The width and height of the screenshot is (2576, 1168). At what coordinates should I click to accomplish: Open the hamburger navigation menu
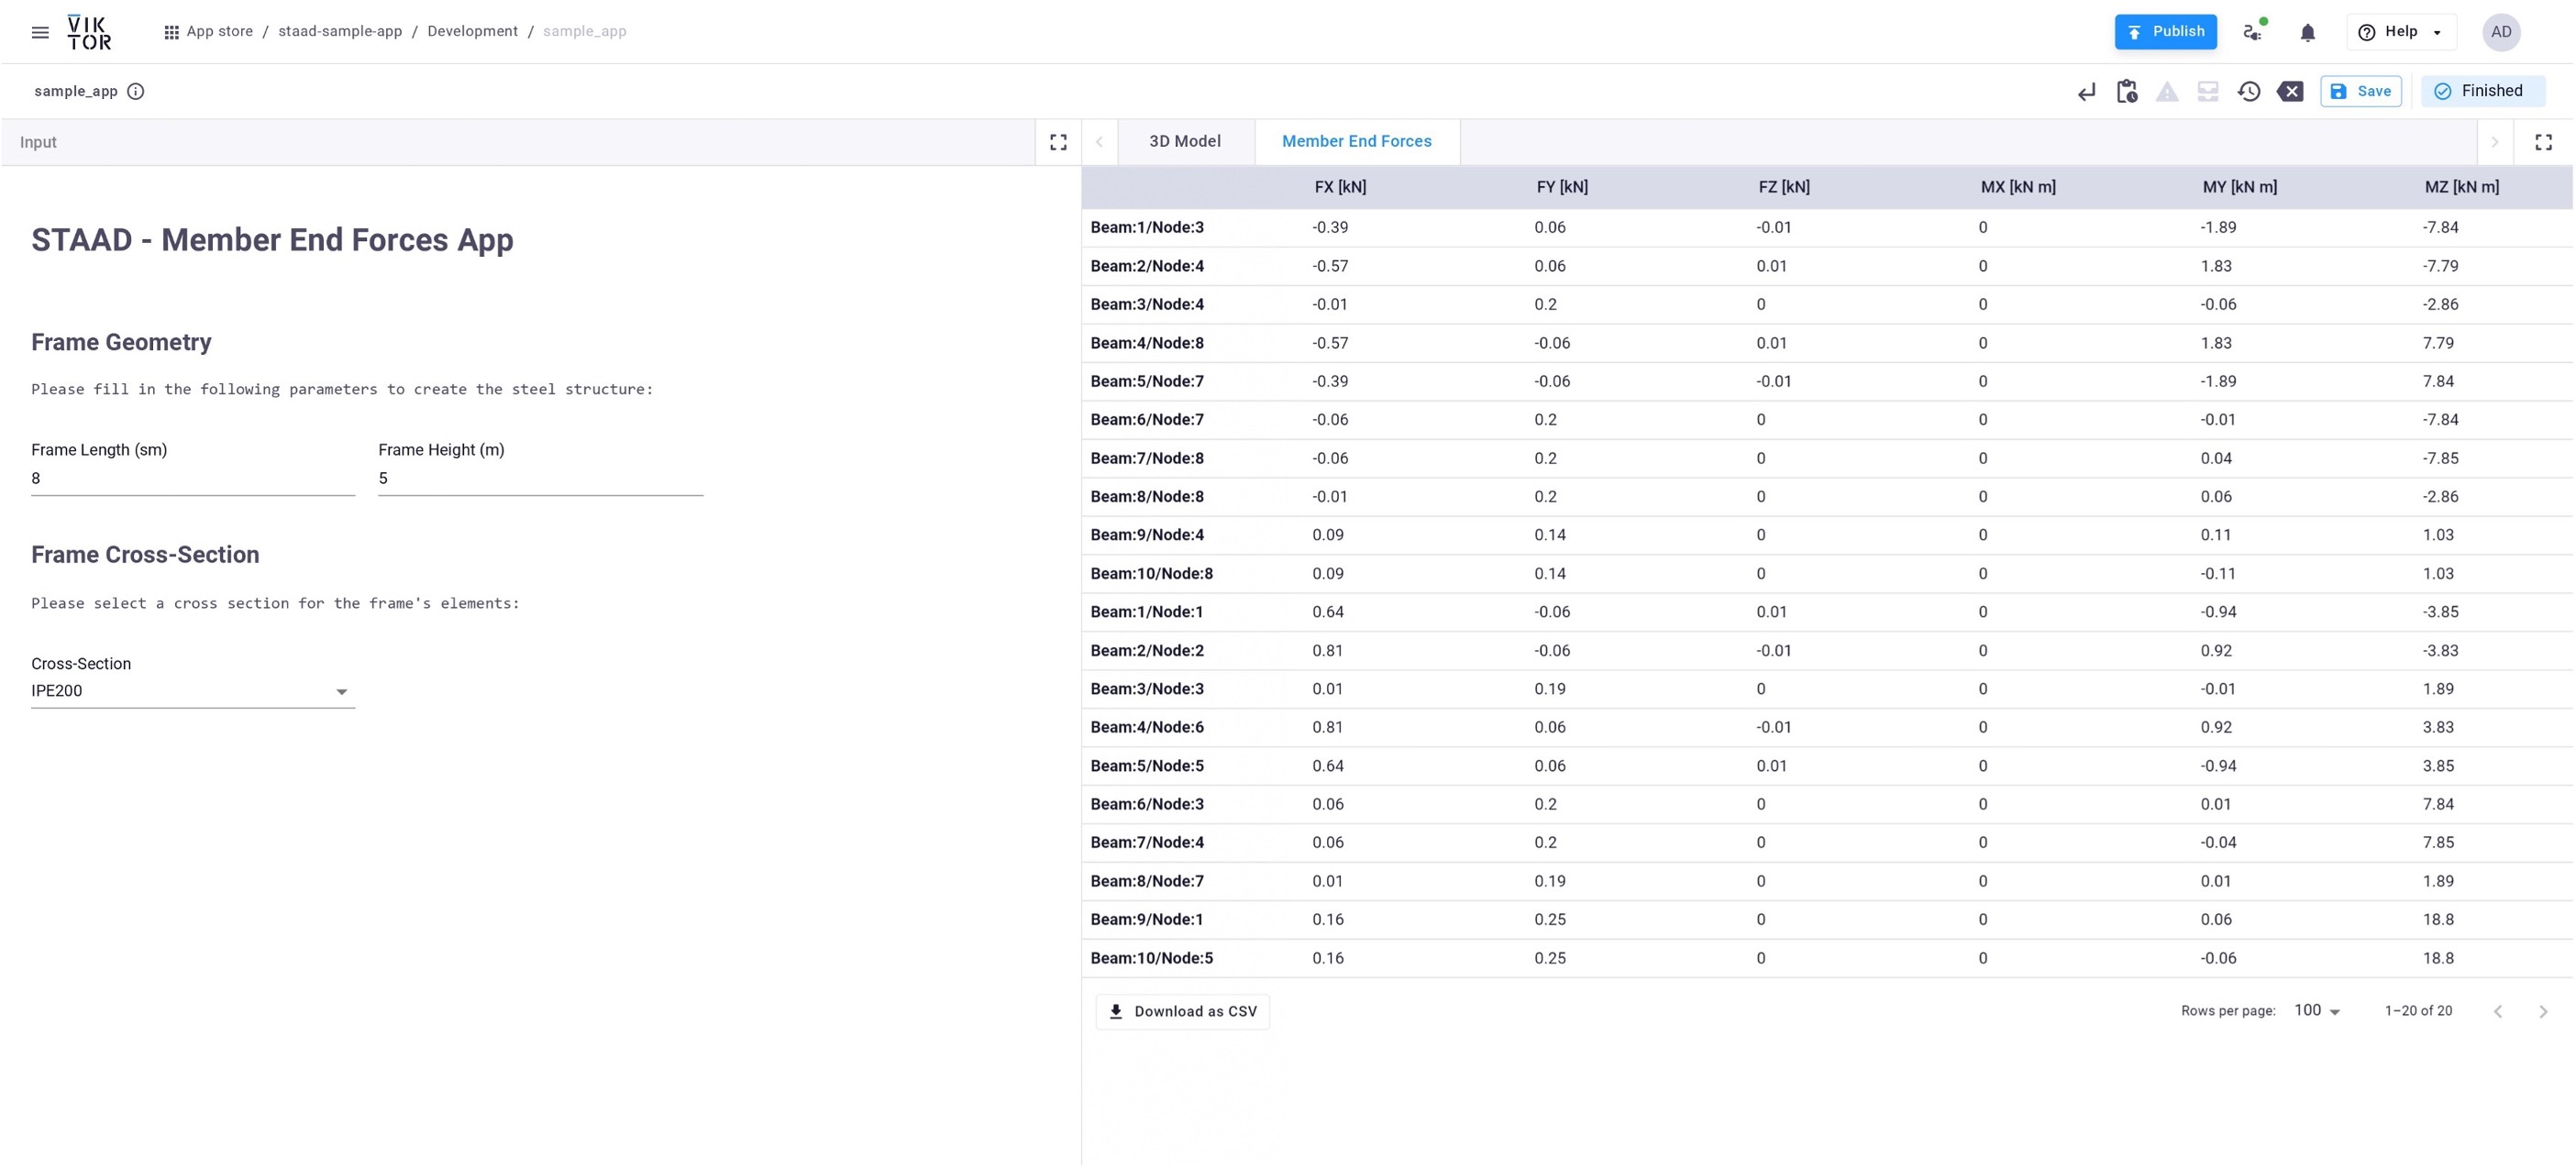(40, 32)
